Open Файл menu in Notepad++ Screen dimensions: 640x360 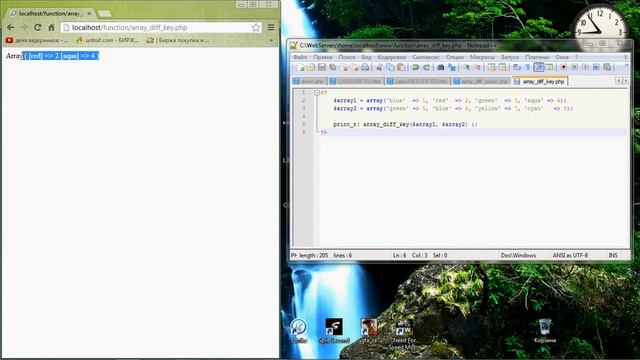coord(300,57)
